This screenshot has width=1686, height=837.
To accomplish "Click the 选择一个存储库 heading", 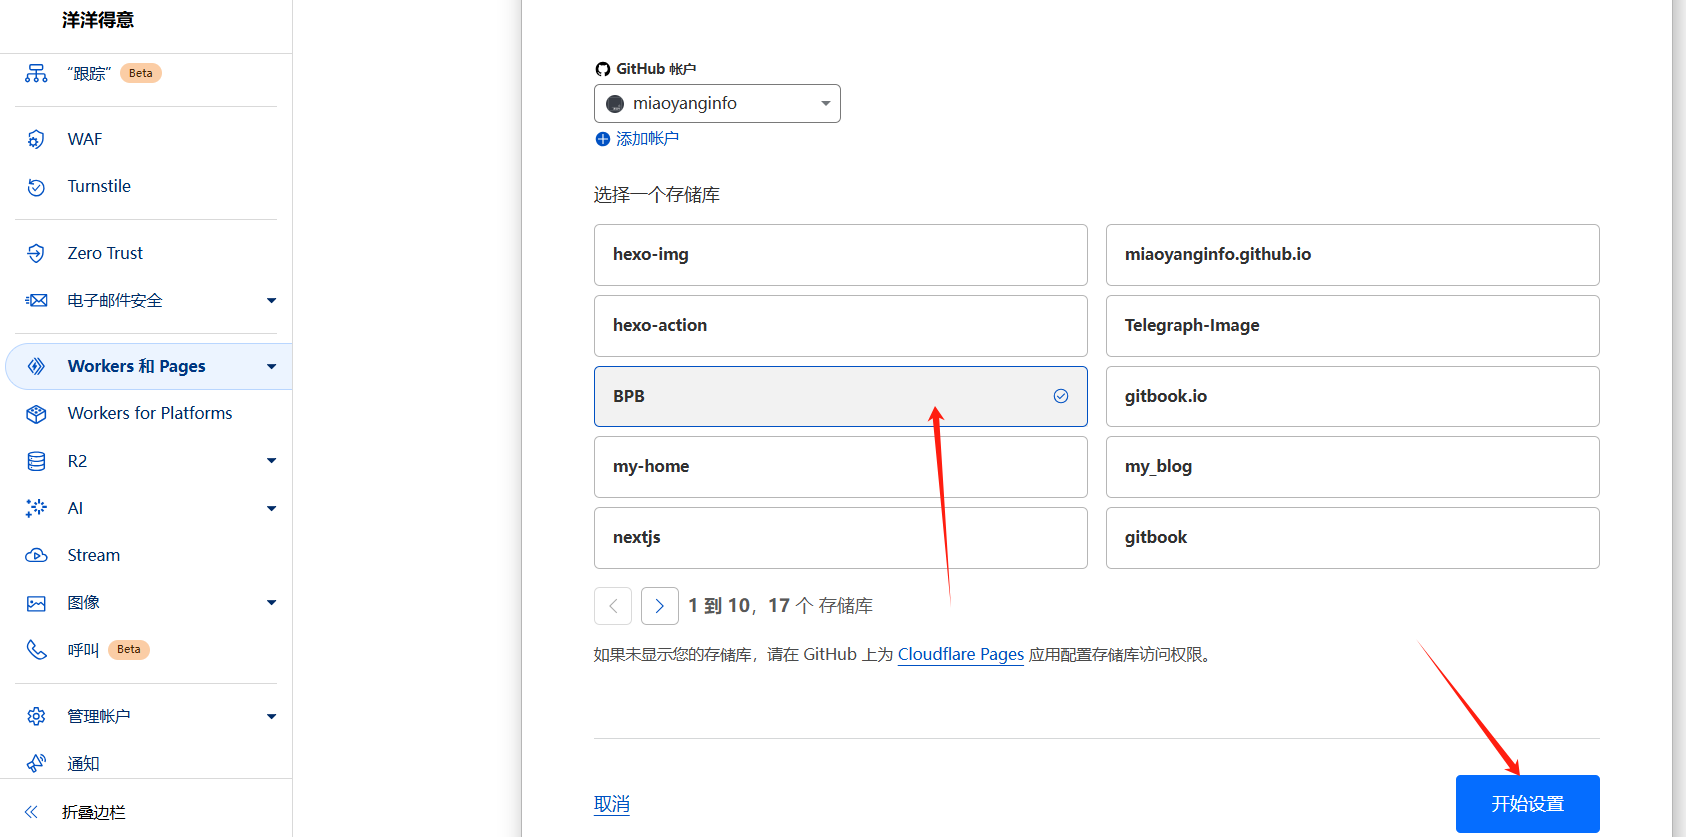I will click(657, 195).
